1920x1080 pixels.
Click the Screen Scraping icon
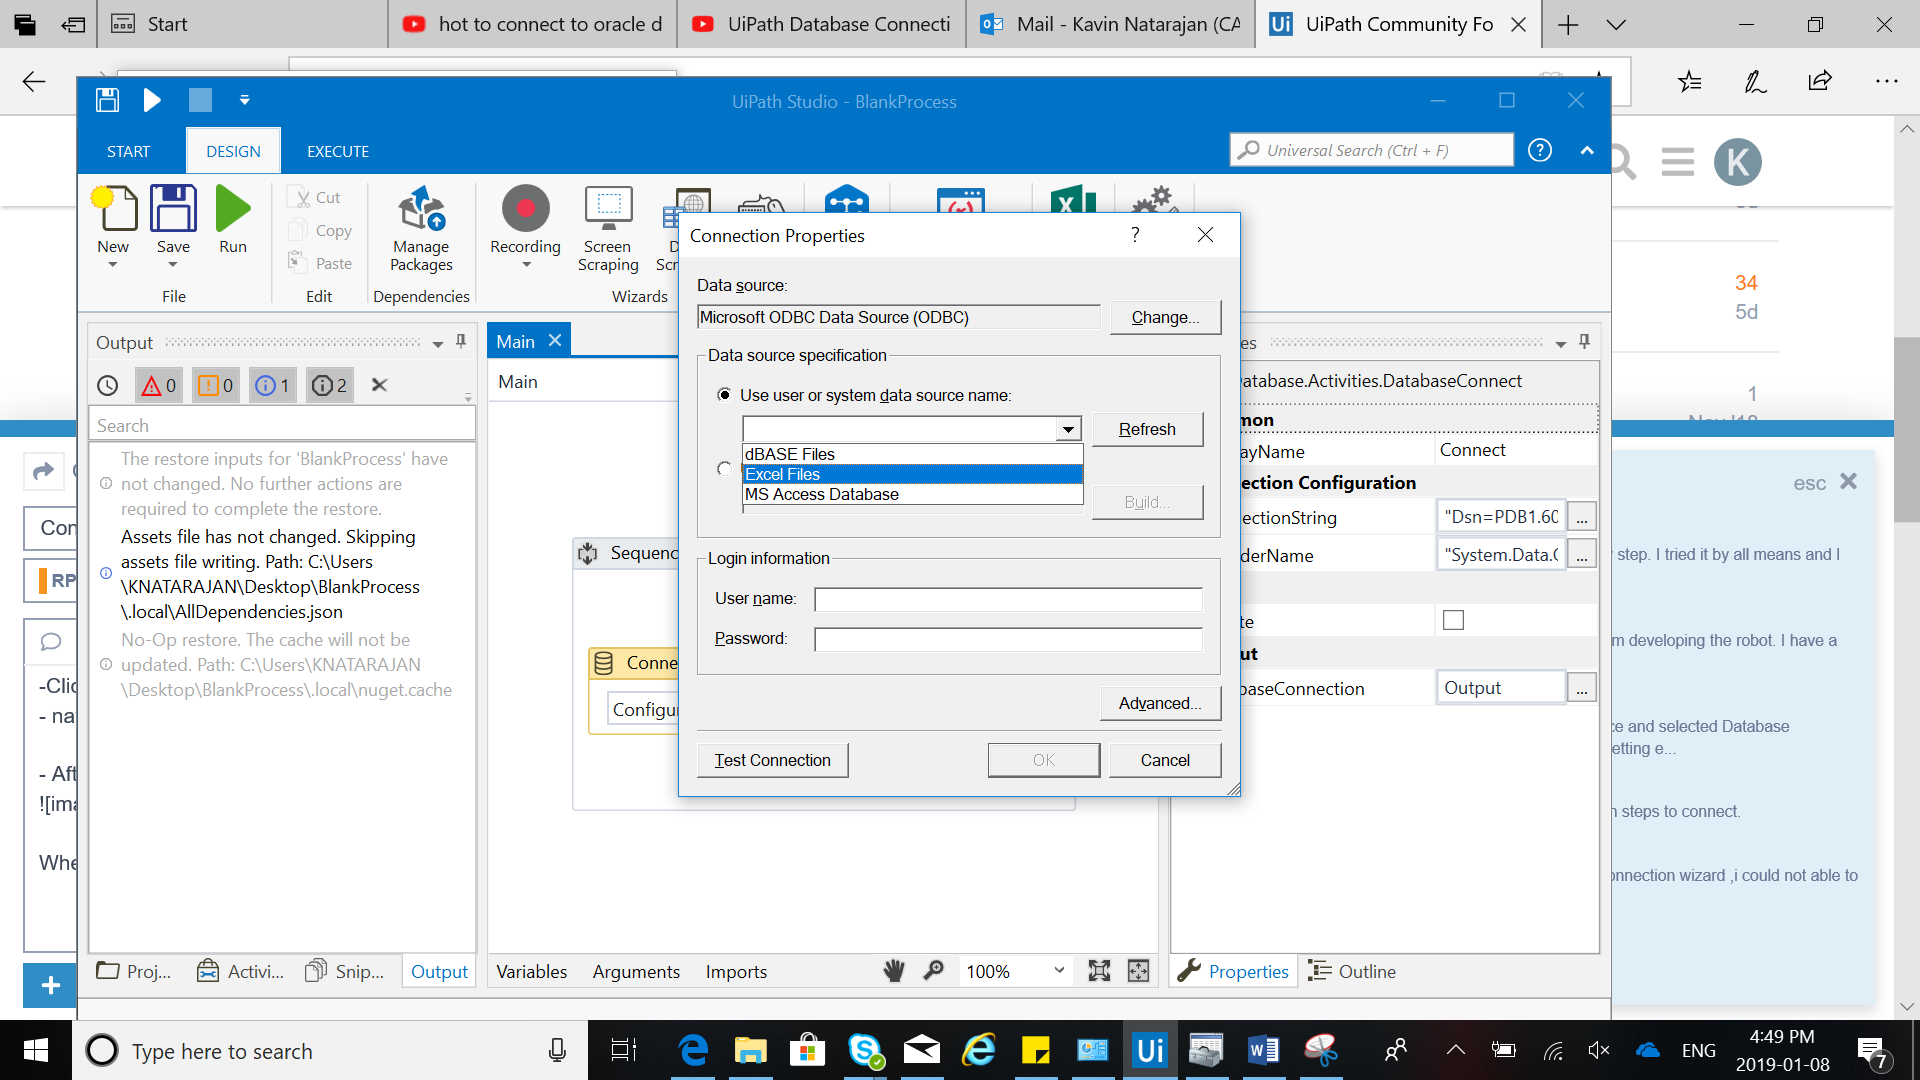[608, 209]
